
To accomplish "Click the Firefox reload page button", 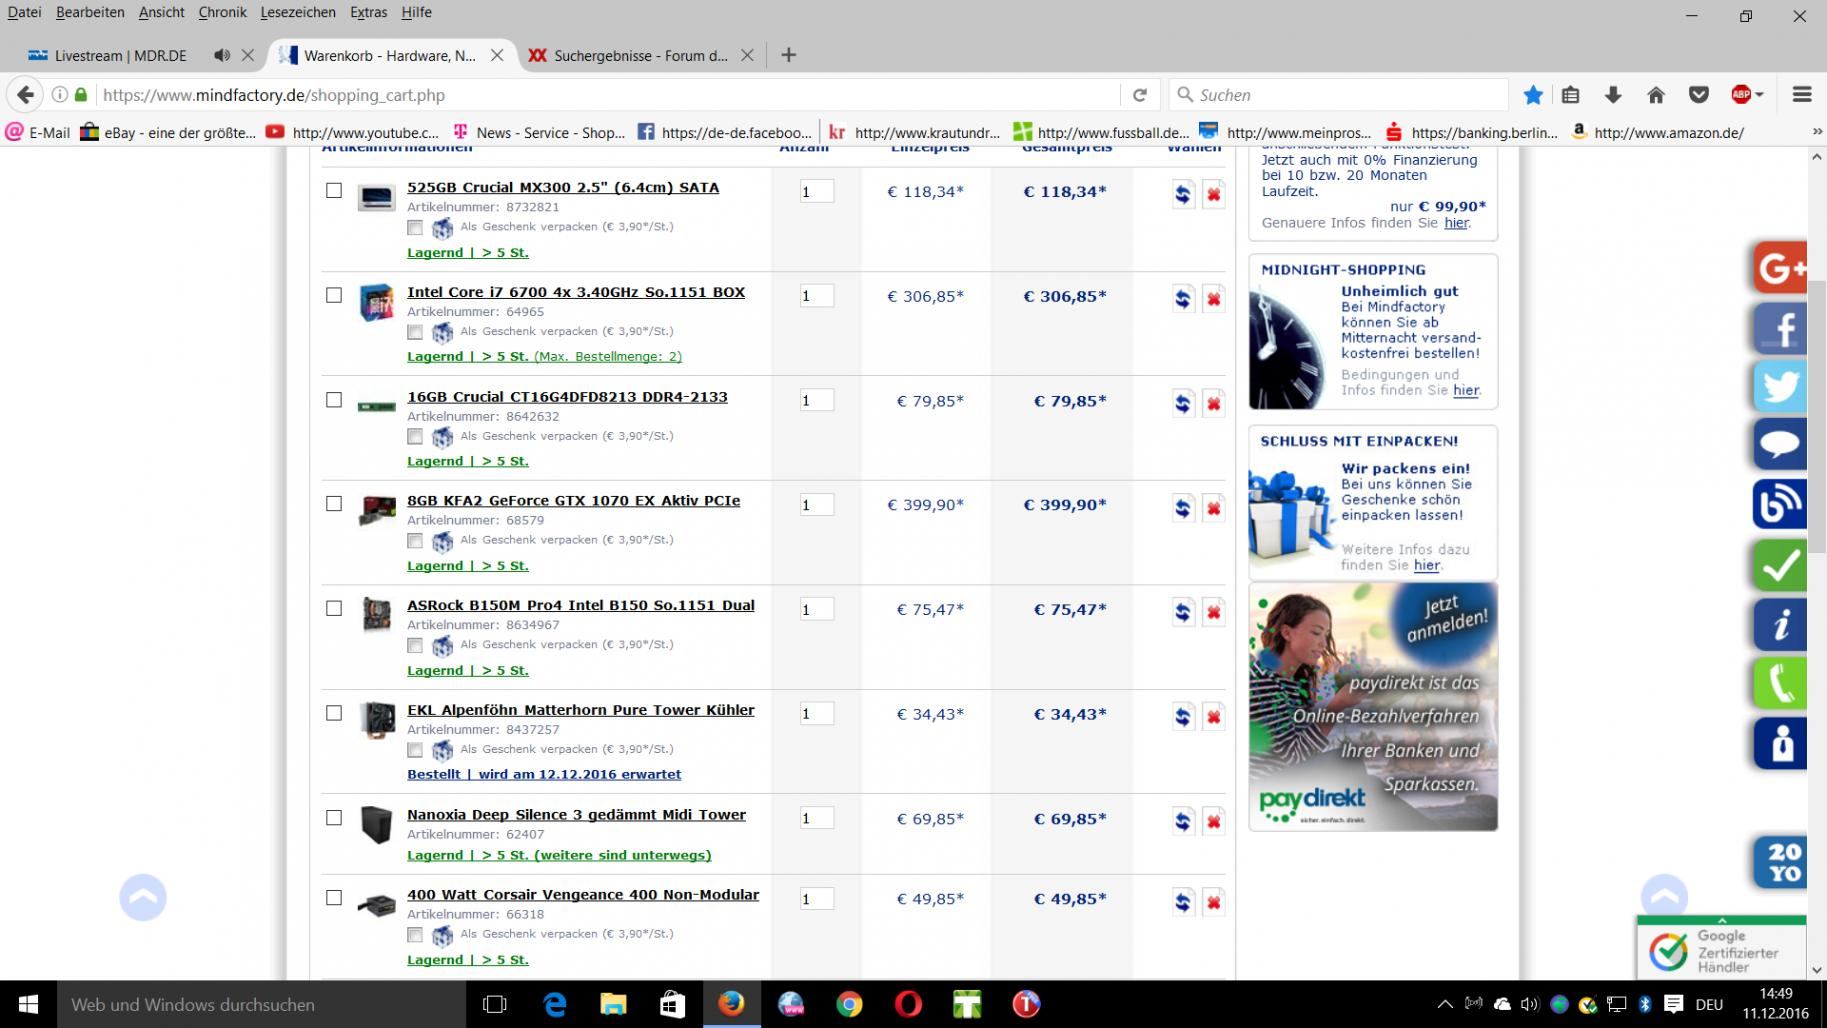I will (x=1139, y=95).
